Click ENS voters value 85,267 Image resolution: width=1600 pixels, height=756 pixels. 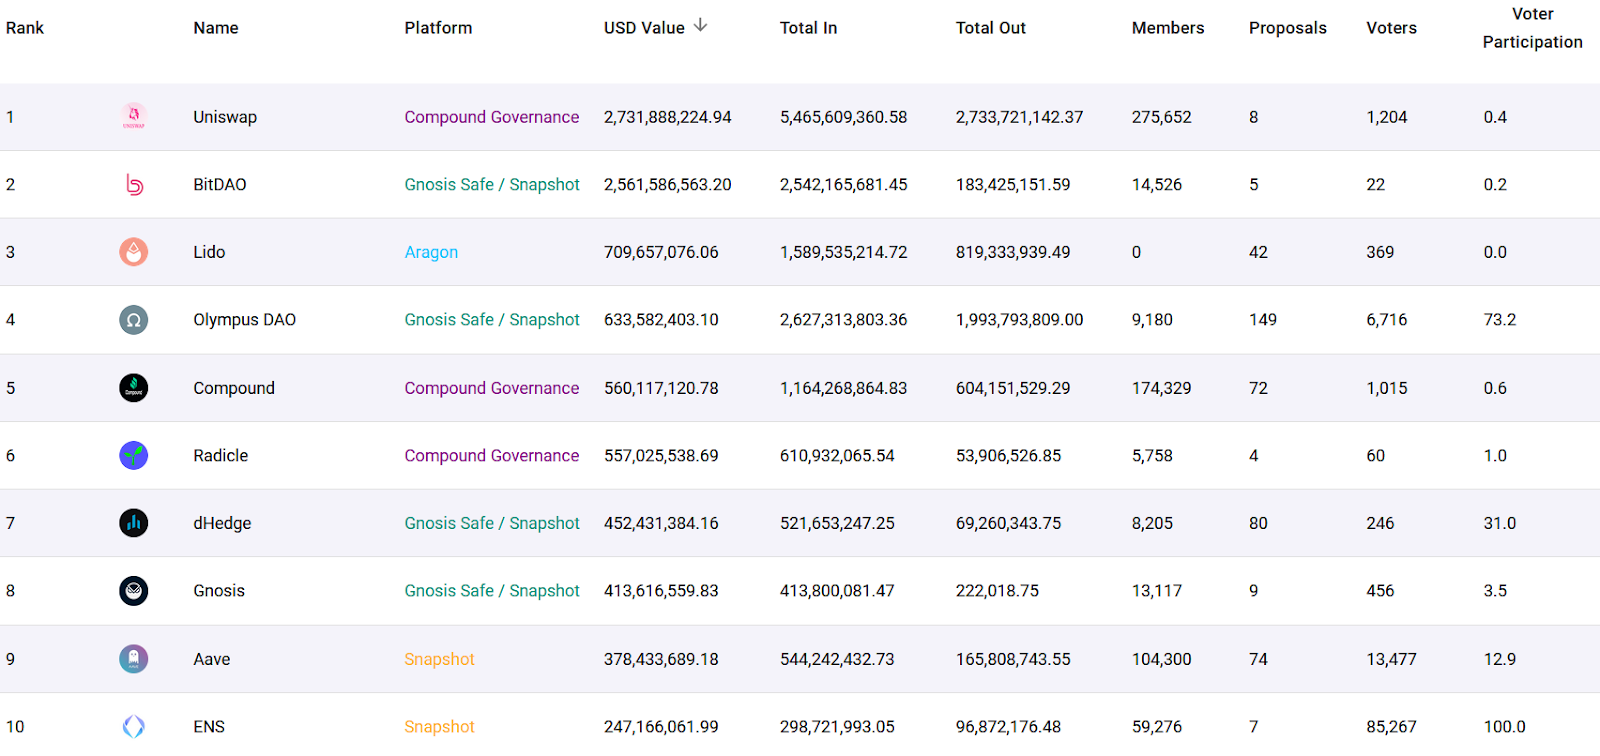(x=1391, y=727)
